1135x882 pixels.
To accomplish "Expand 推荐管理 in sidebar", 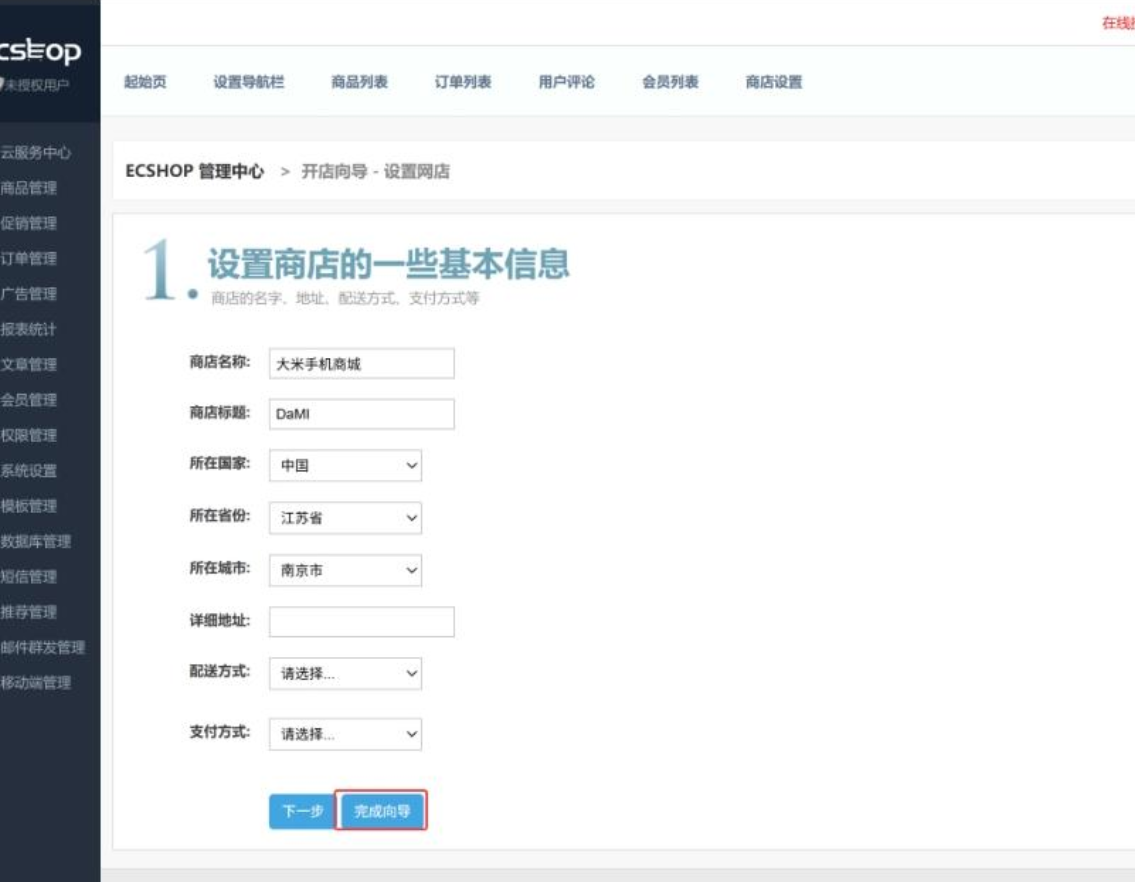I will pos(29,612).
